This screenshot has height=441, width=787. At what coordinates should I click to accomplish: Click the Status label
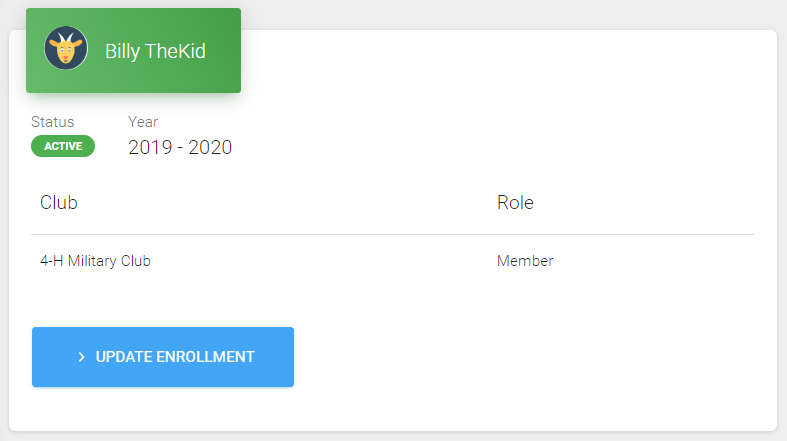pyautogui.click(x=52, y=122)
